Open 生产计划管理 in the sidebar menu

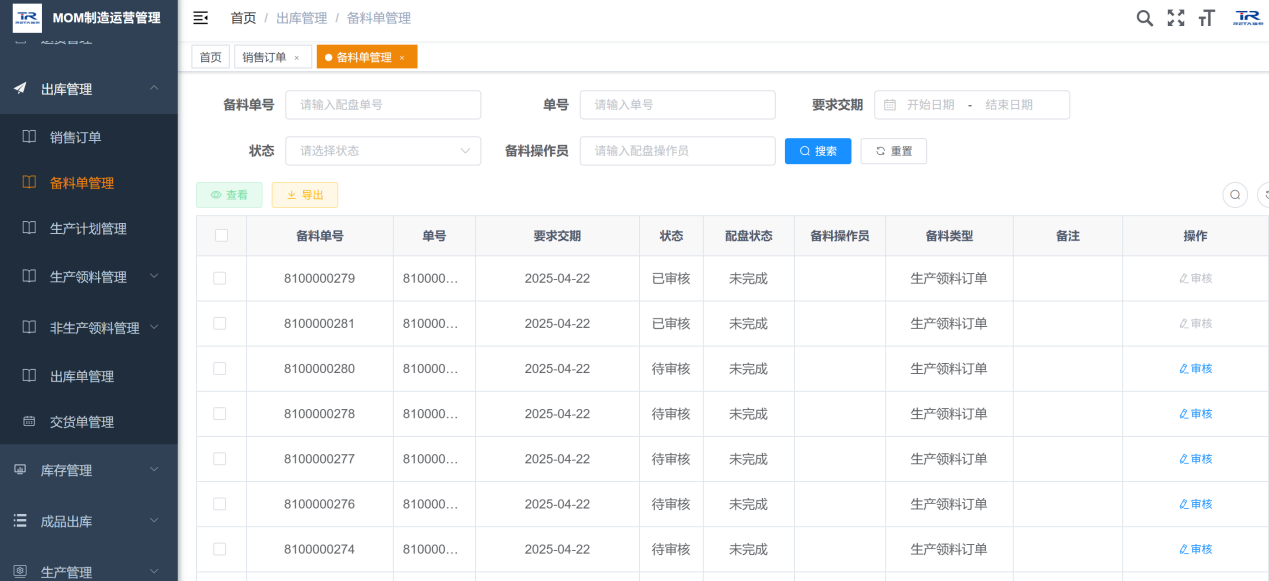click(x=88, y=228)
